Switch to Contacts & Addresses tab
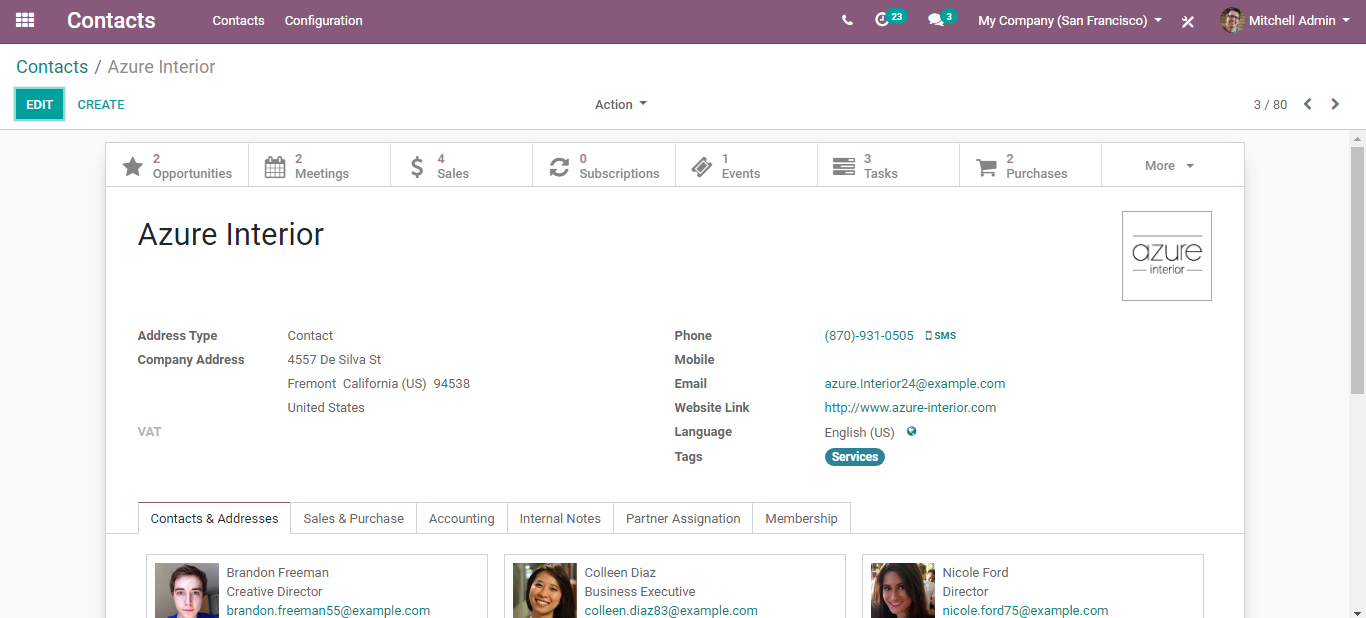This screenshot has height=618, width=1366. pos(214,518)
